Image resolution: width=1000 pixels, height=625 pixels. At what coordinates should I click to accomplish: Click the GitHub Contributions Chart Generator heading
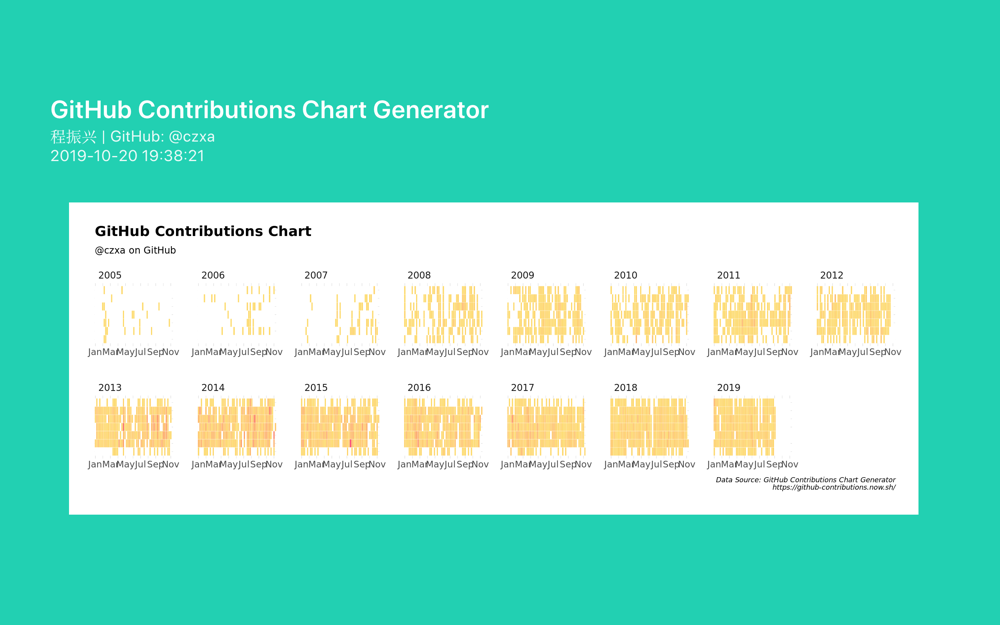(269, 110)
